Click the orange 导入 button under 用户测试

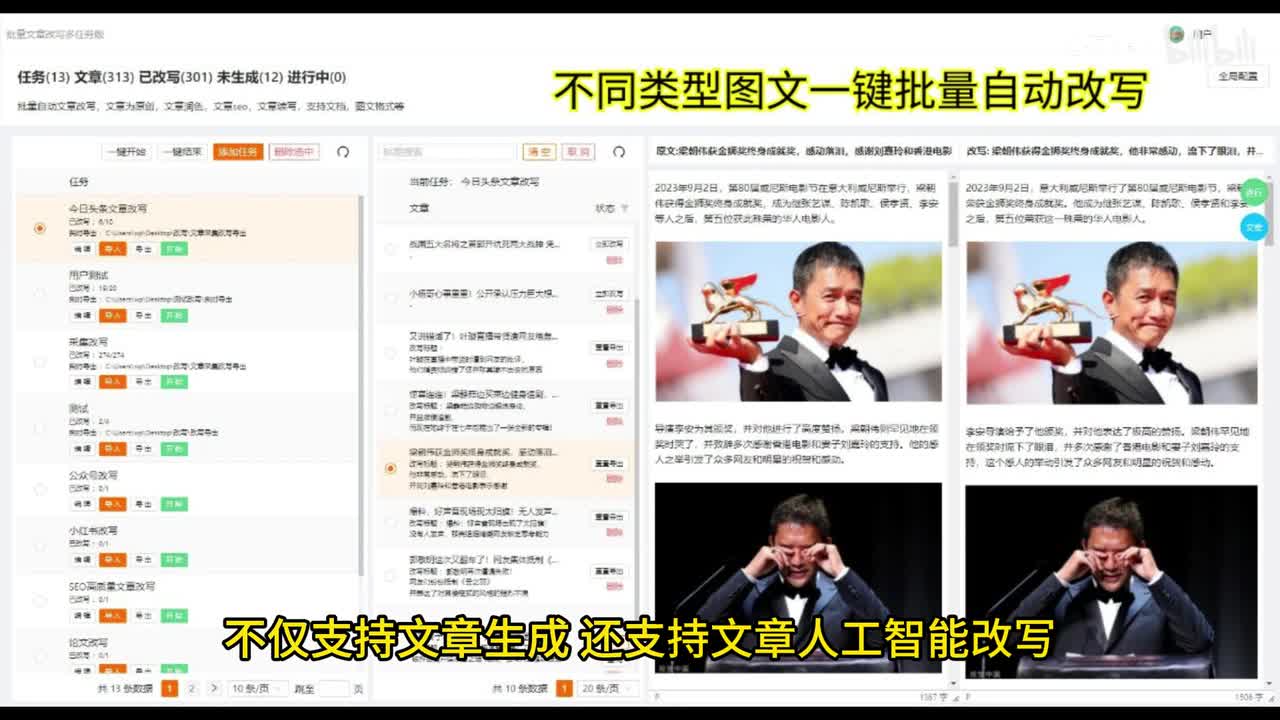point(113,316)
